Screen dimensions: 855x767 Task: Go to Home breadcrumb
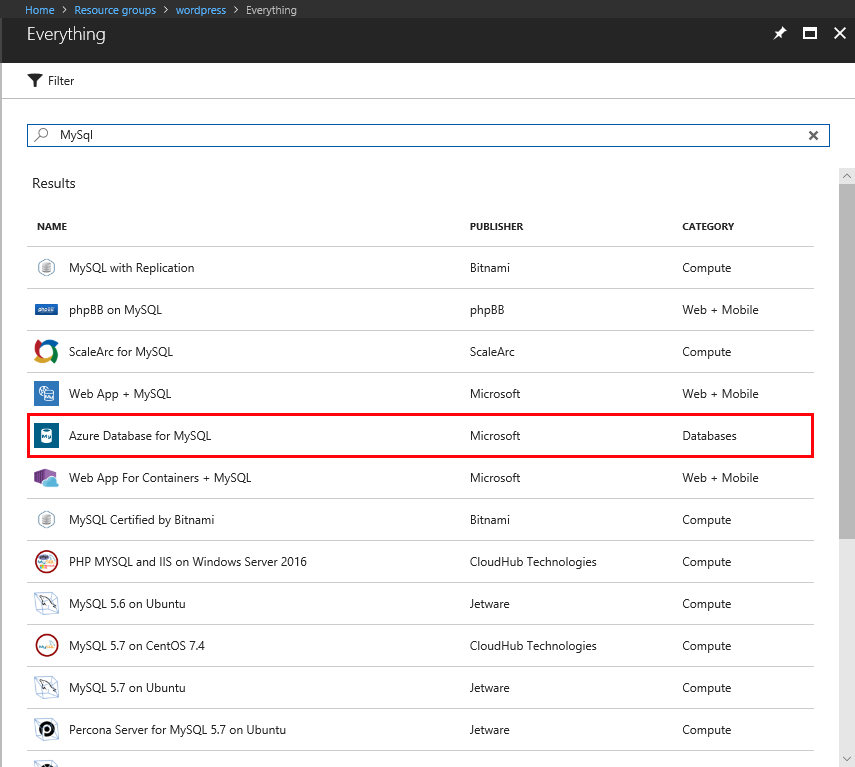(x=40, y=10)
